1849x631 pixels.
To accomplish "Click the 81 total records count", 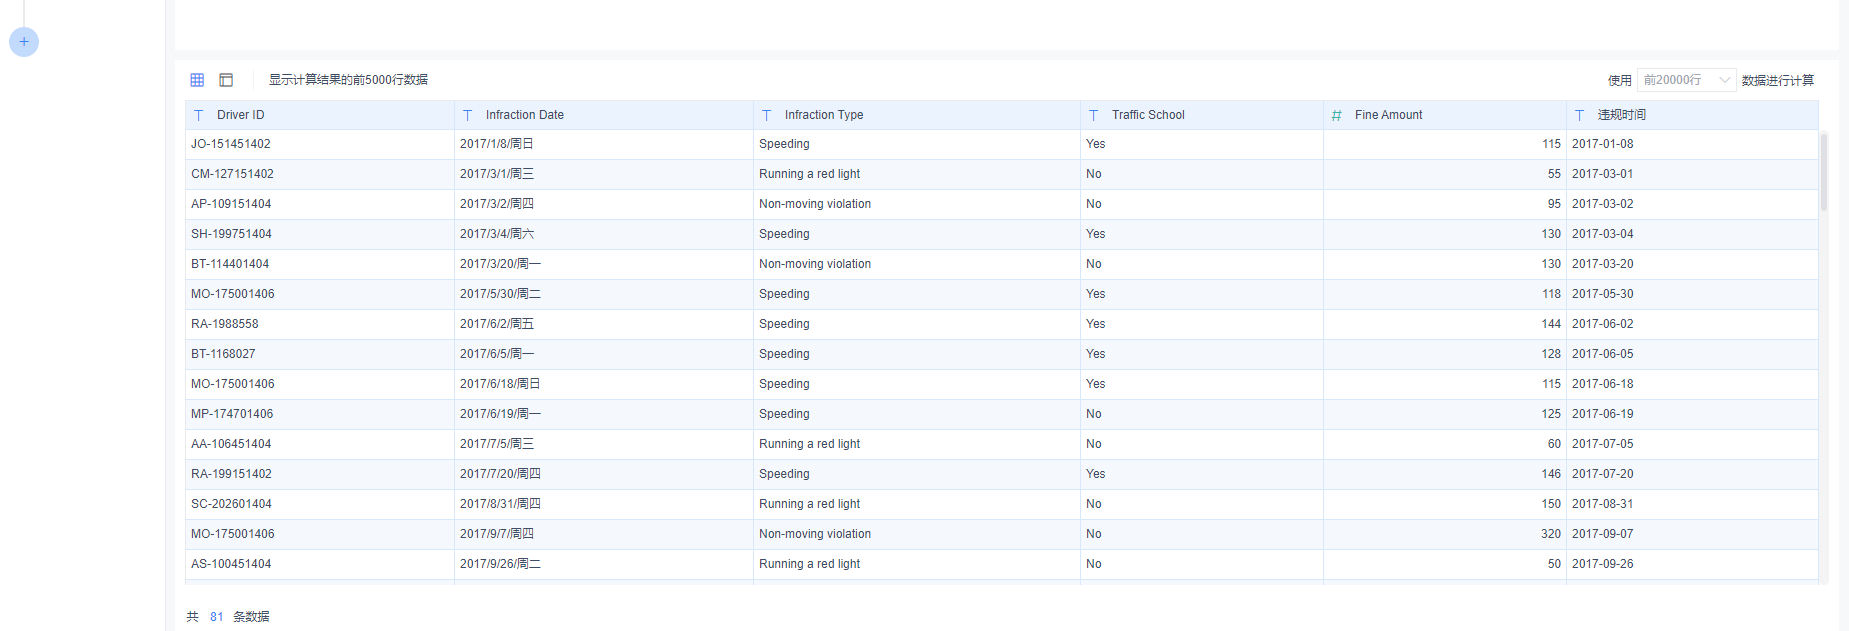I will [216, 617].
